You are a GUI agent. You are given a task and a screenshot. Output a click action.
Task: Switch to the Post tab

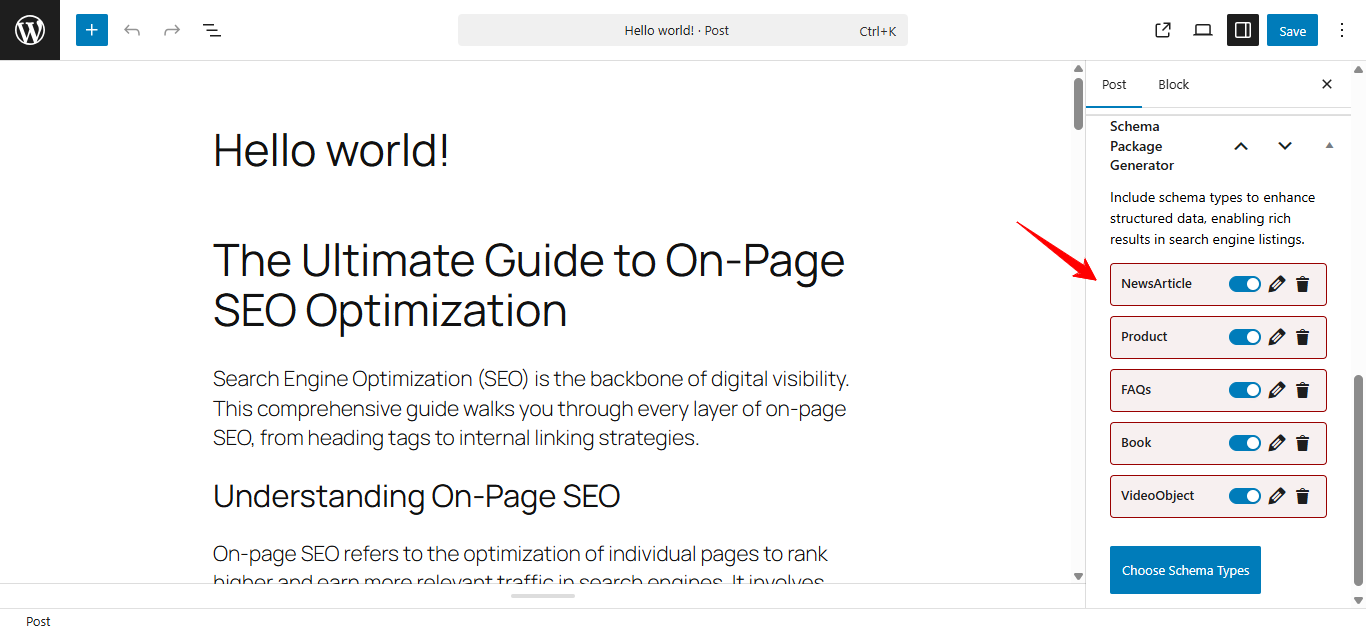pyautogui.click(x=1114, y=85)
